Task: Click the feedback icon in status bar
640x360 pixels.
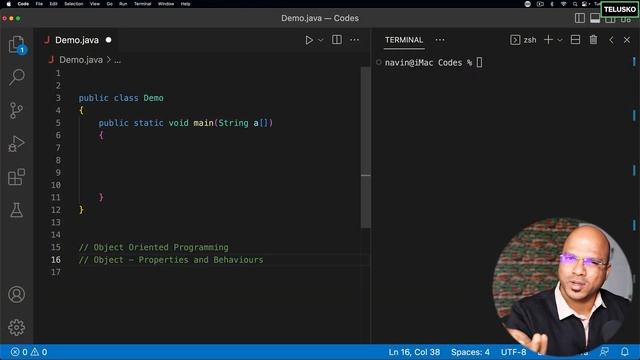Action: point(604,352)
